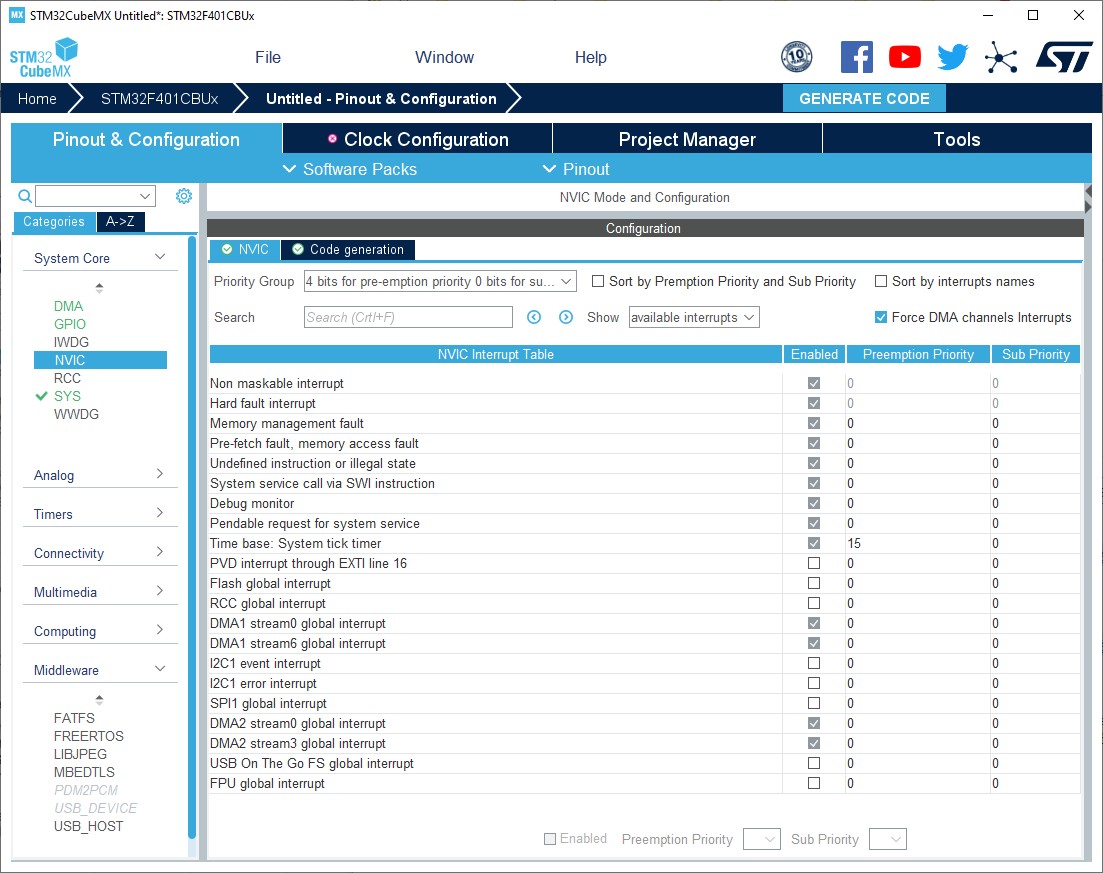Open the Code generation tab
Viewport: 1103px width, 873px height.
(348, 250)
